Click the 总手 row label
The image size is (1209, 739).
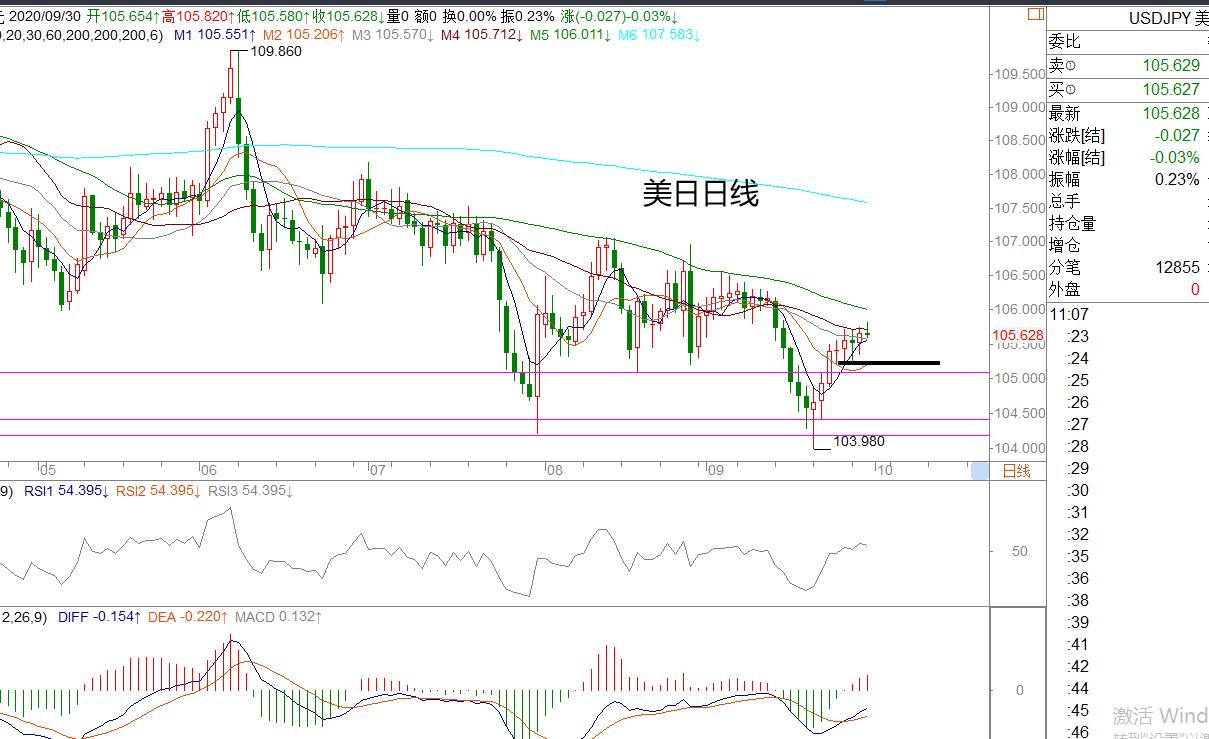coord(1064,202)
